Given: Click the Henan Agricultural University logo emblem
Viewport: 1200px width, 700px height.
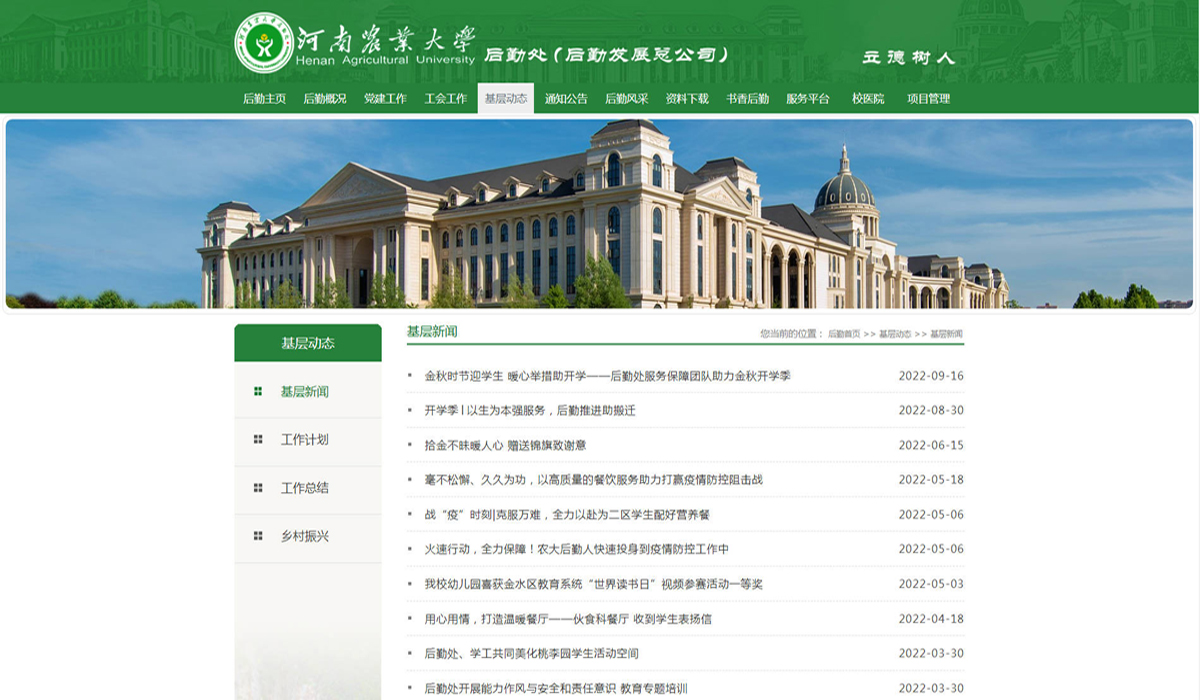Looking at the screenshot, I should coord(263,42).
